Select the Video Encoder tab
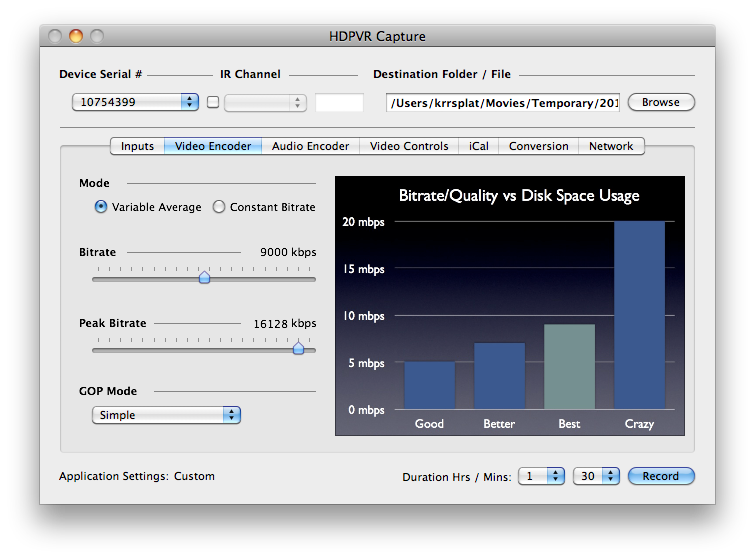755x559 pixels. click(213, 146)
